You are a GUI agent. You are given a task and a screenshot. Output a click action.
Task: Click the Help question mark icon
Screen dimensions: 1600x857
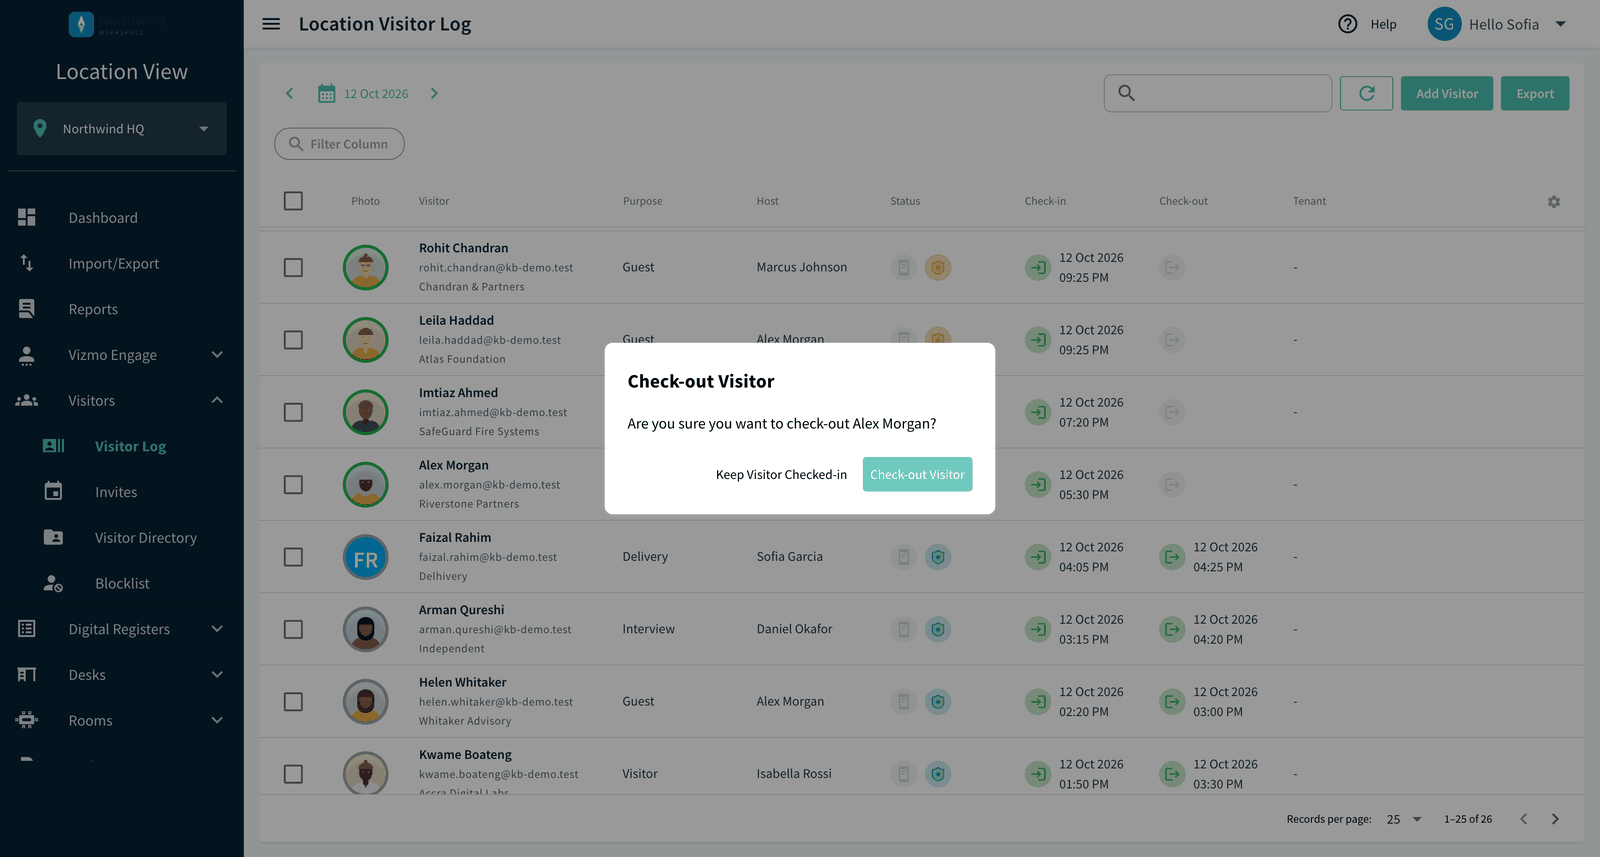point(1348,24)
